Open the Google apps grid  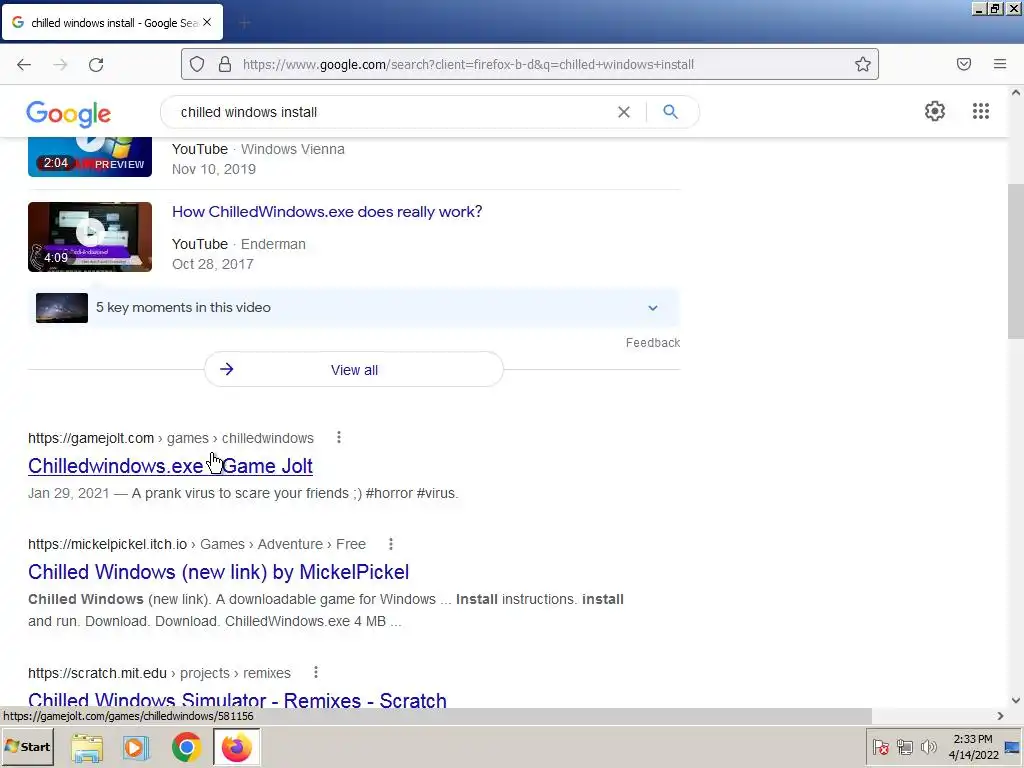pos(980,111)
